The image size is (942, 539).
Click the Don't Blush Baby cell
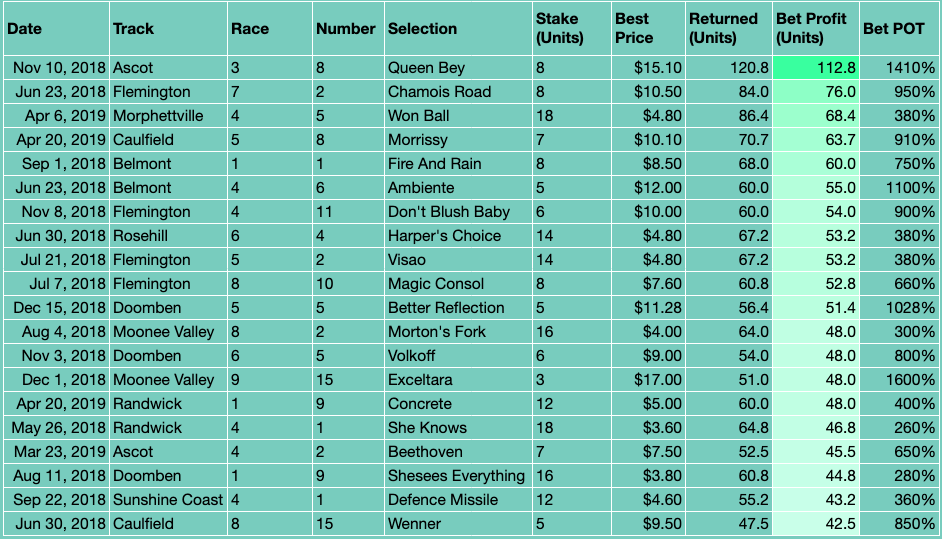click(458, 212)
